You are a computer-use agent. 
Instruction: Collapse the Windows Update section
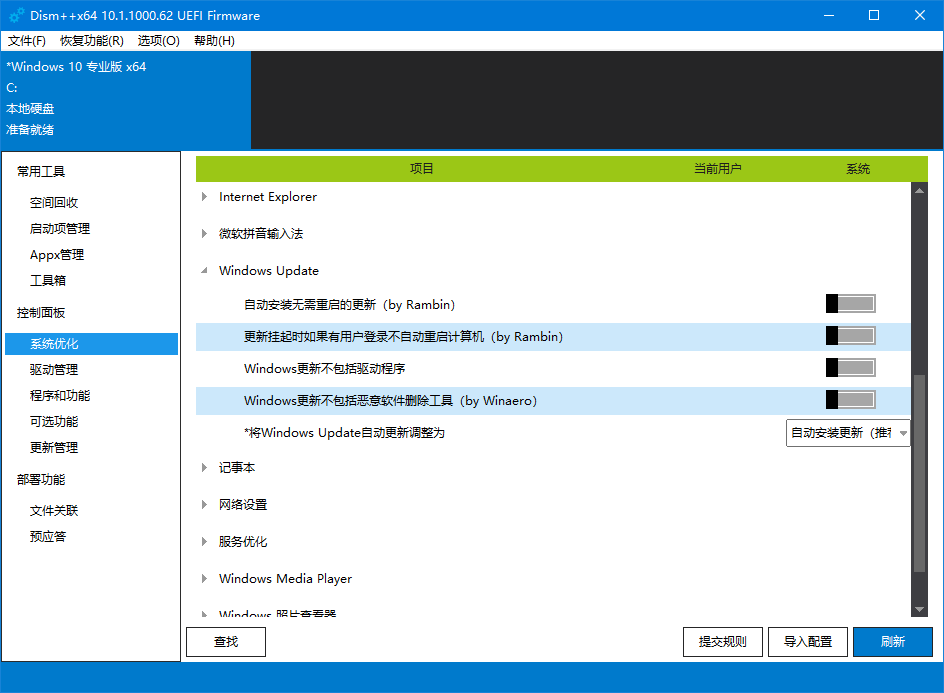205,270
